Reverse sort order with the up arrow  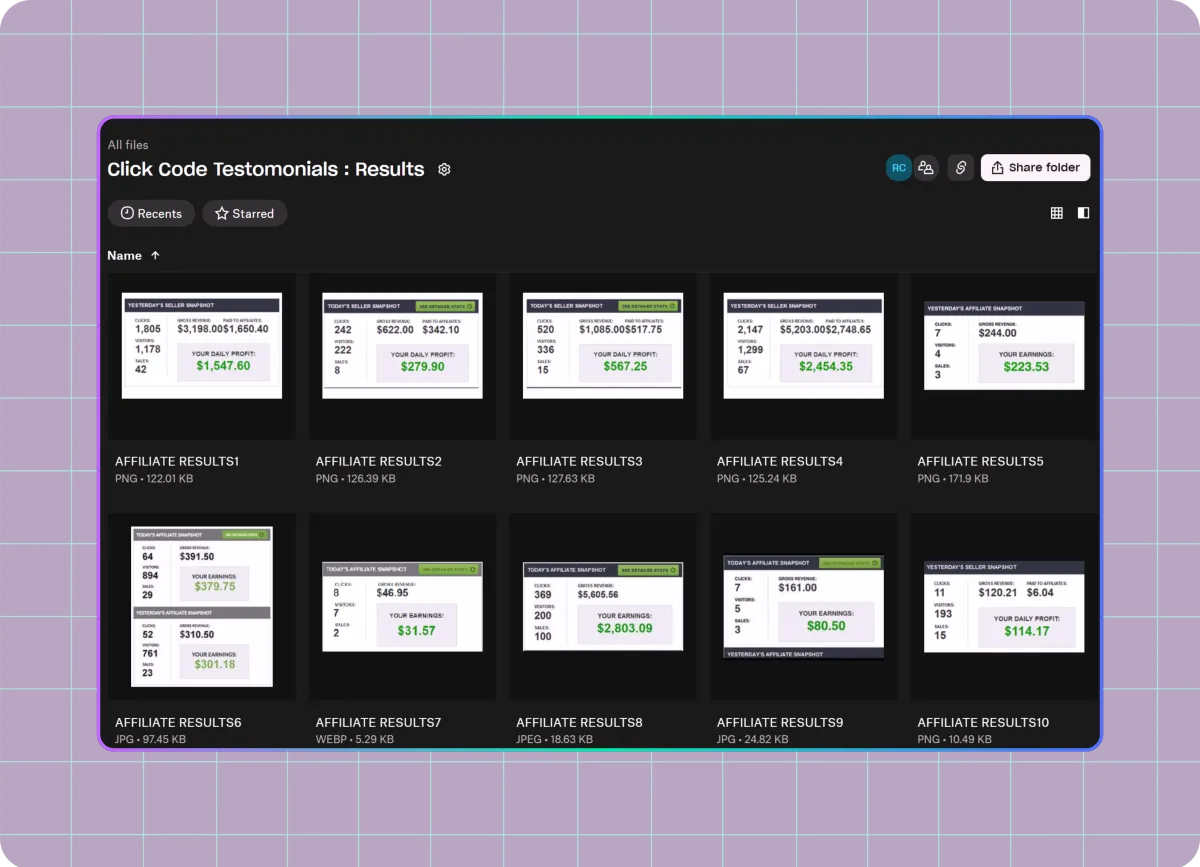tap(155, 256)
